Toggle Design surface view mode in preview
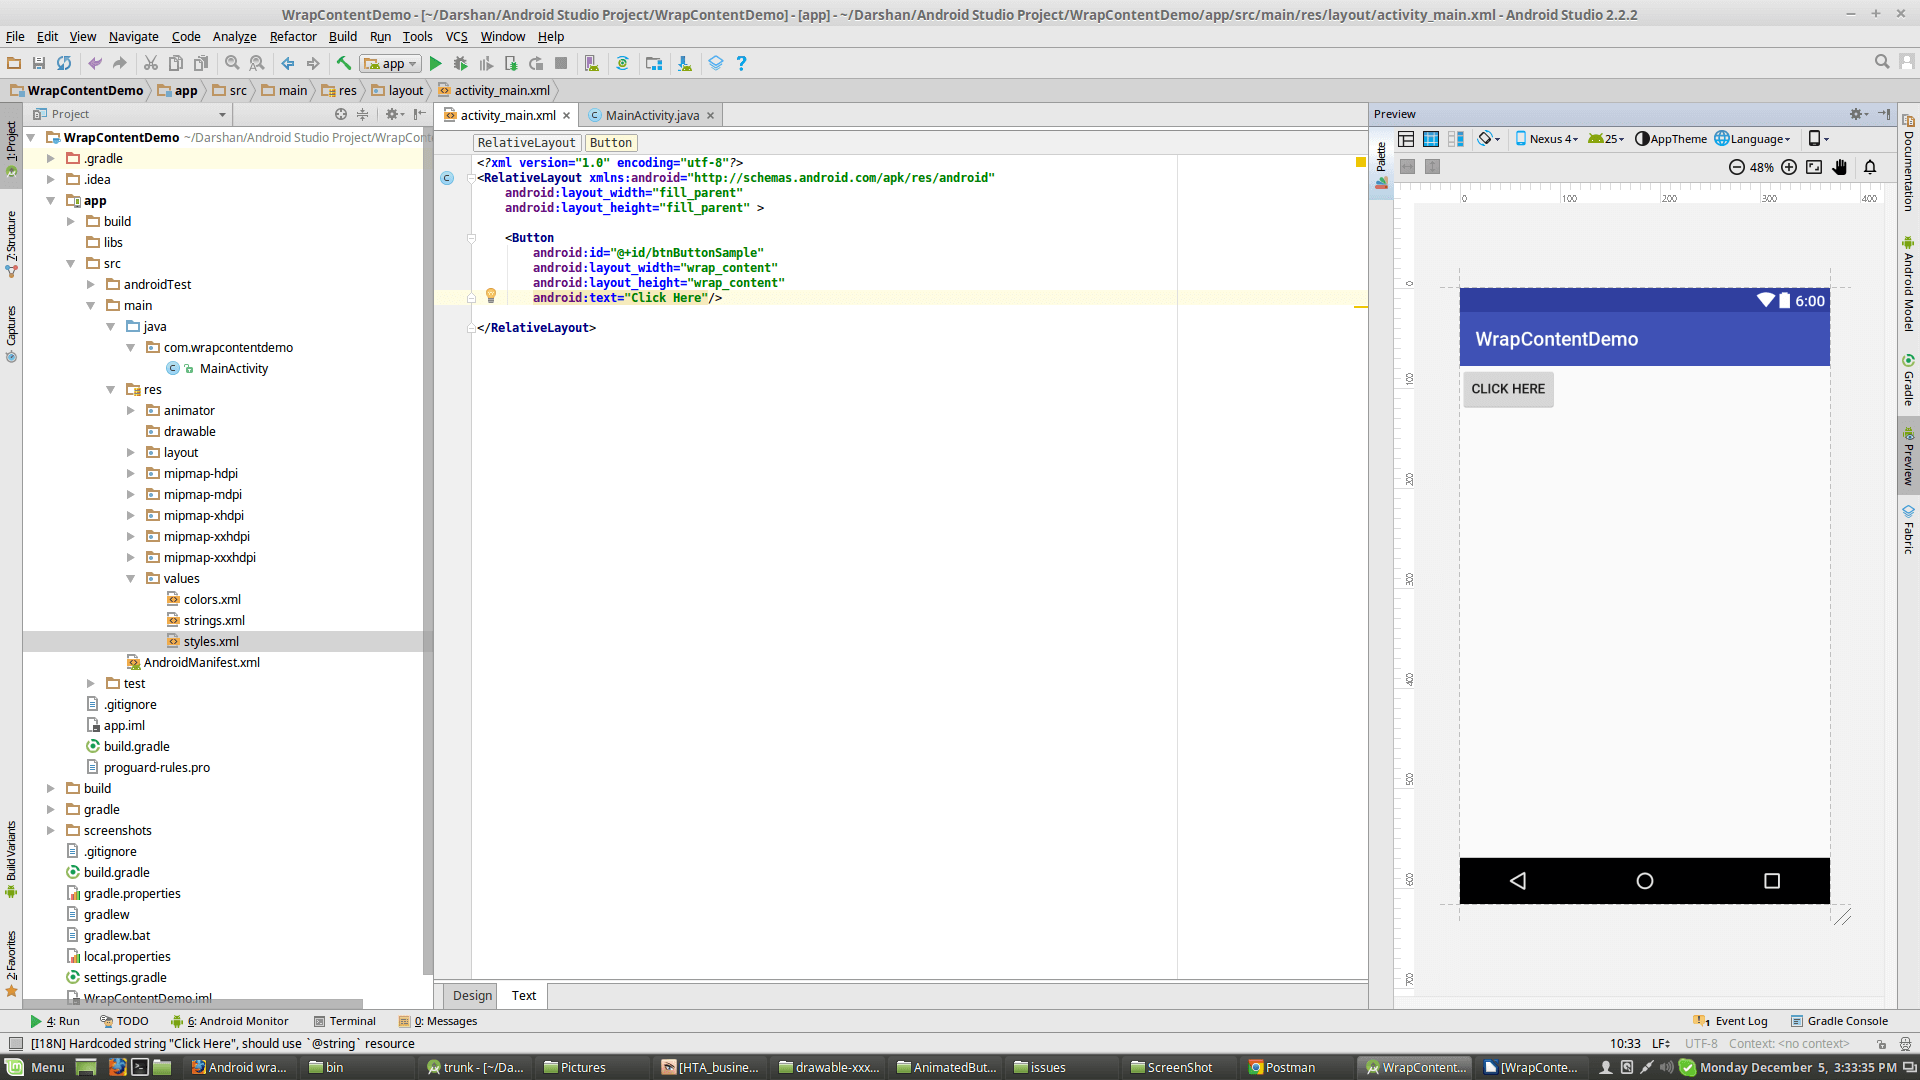This screenshot has height=1080, width=1920. click(1406, 139)
